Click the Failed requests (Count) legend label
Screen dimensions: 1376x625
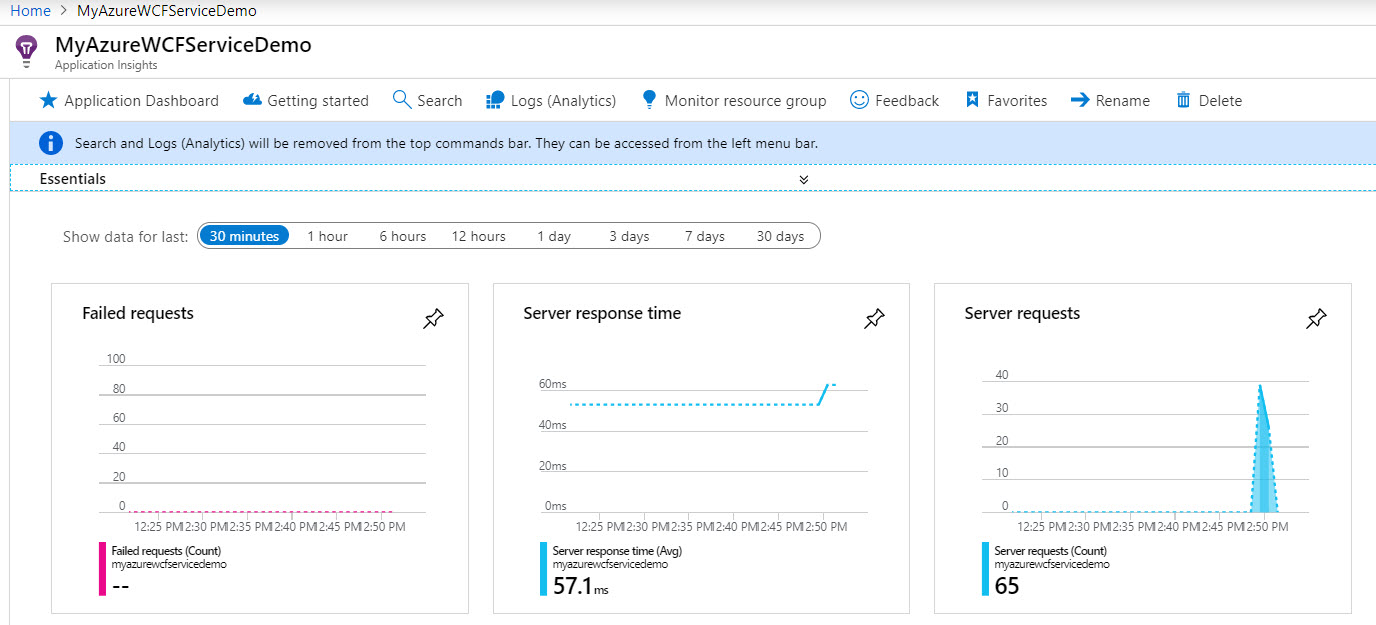pos(166,551)
